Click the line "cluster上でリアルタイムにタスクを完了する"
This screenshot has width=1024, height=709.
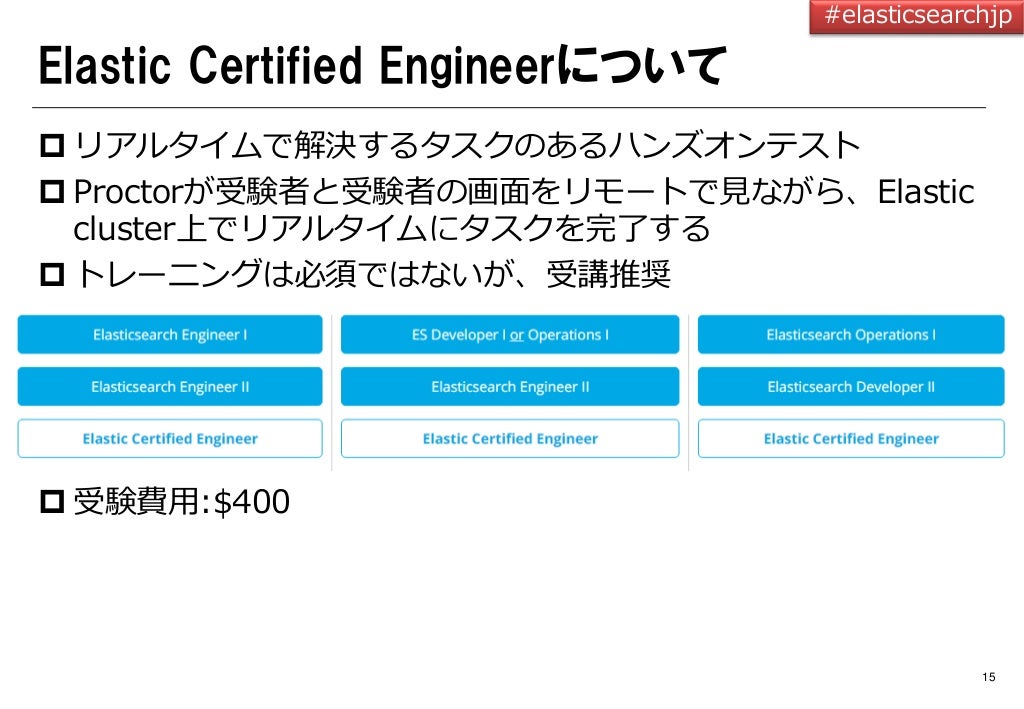pyautogui.click(x=391, y=228)
